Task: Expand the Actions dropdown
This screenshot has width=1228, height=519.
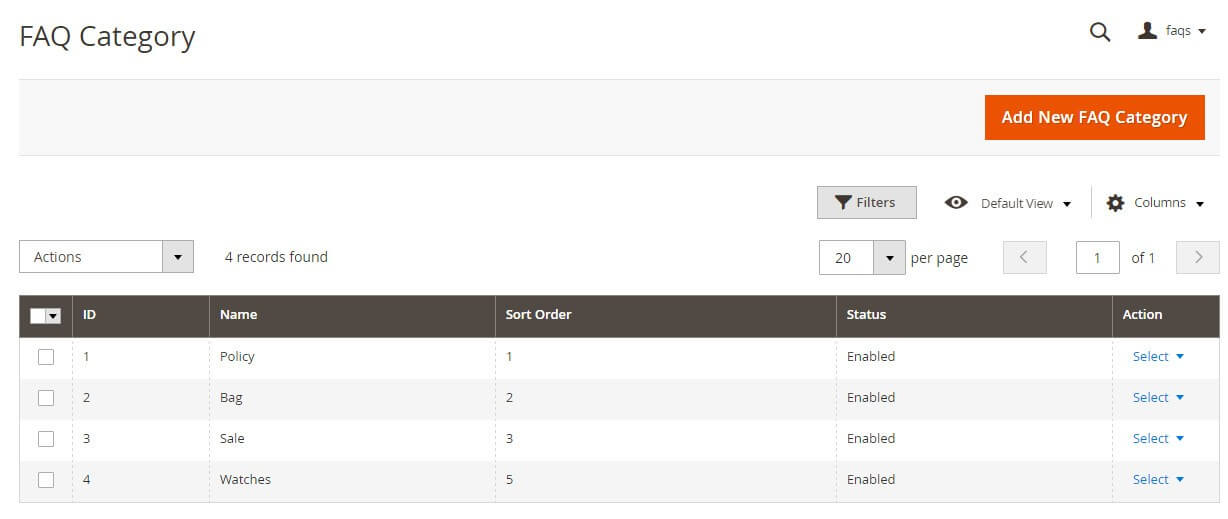Action: point(106,257)
